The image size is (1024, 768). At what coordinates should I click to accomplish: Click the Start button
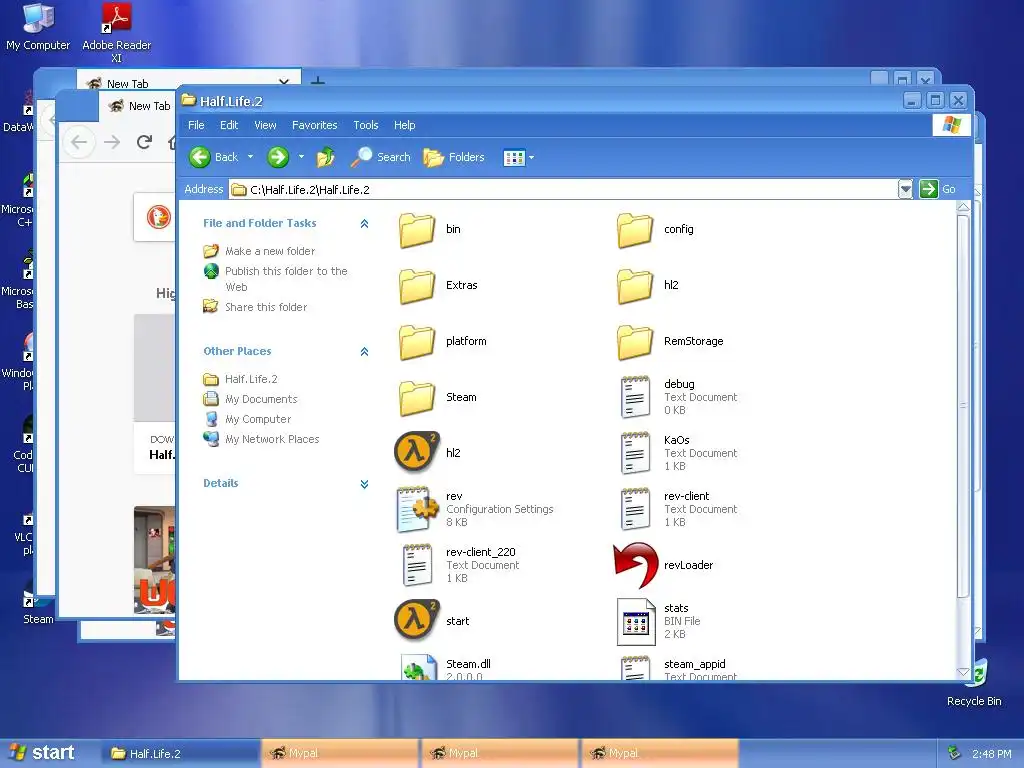pos(42,753)
